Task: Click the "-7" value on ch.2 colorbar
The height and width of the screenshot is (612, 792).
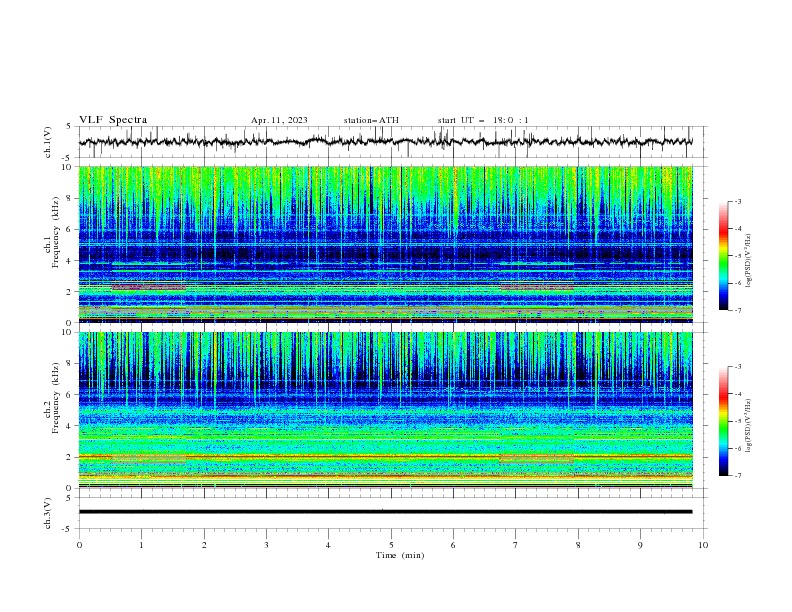Action: point(737,475)
